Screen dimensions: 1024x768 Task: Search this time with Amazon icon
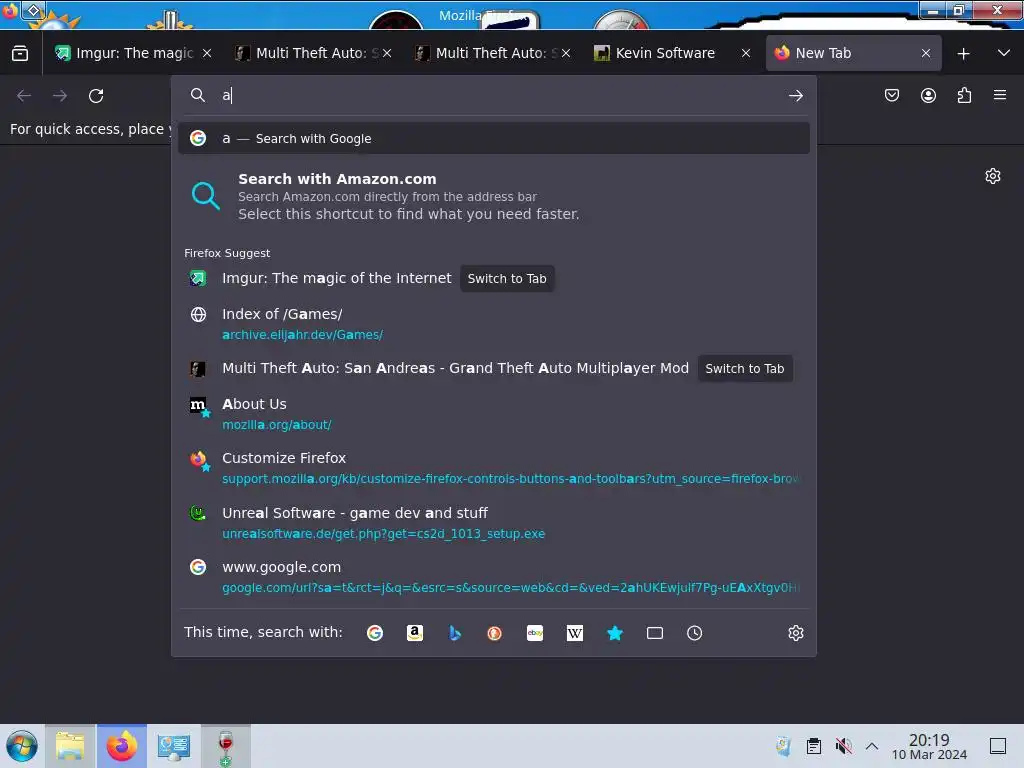coord(415,633)
